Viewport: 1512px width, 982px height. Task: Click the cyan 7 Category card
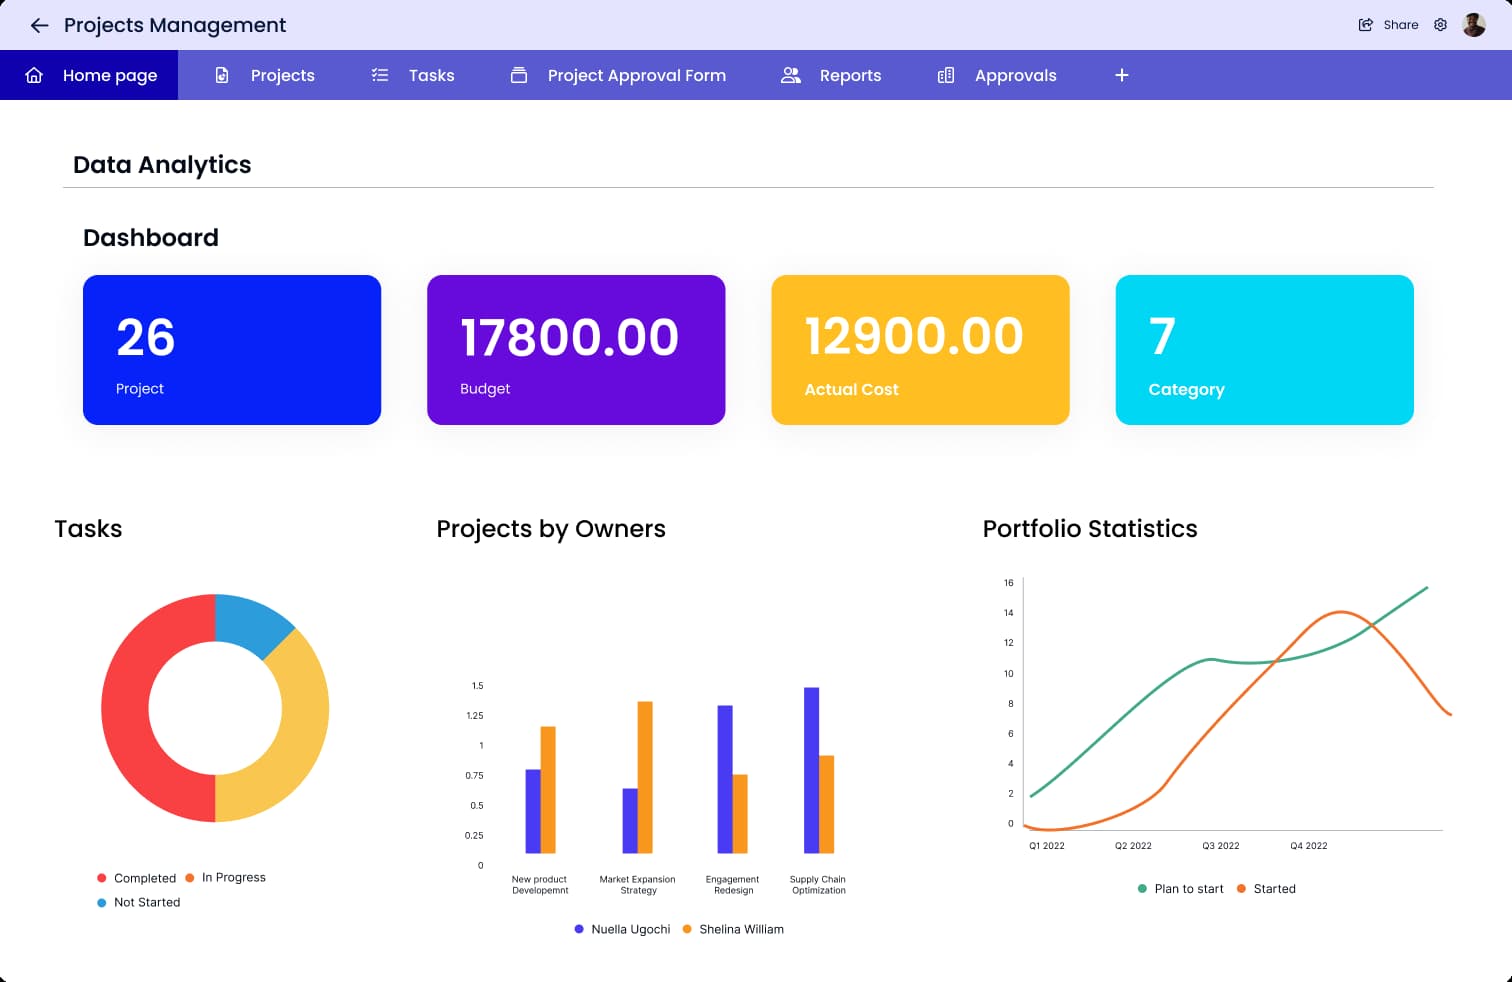(1264, 350)
